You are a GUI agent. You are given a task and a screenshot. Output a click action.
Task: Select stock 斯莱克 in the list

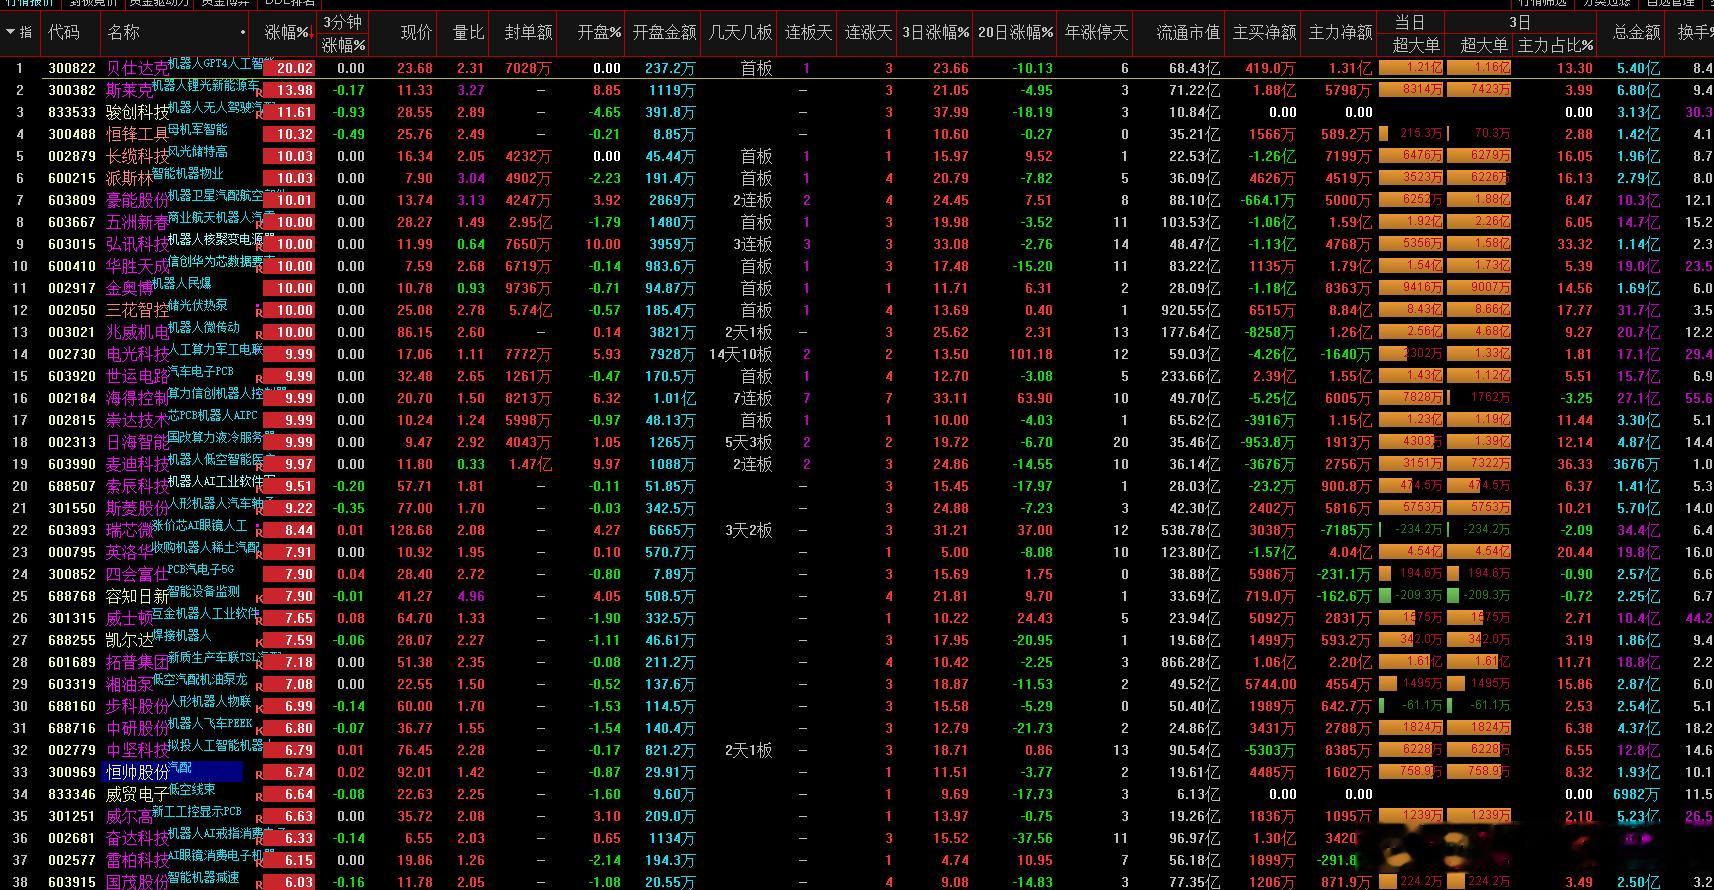(x=129, y=90)
